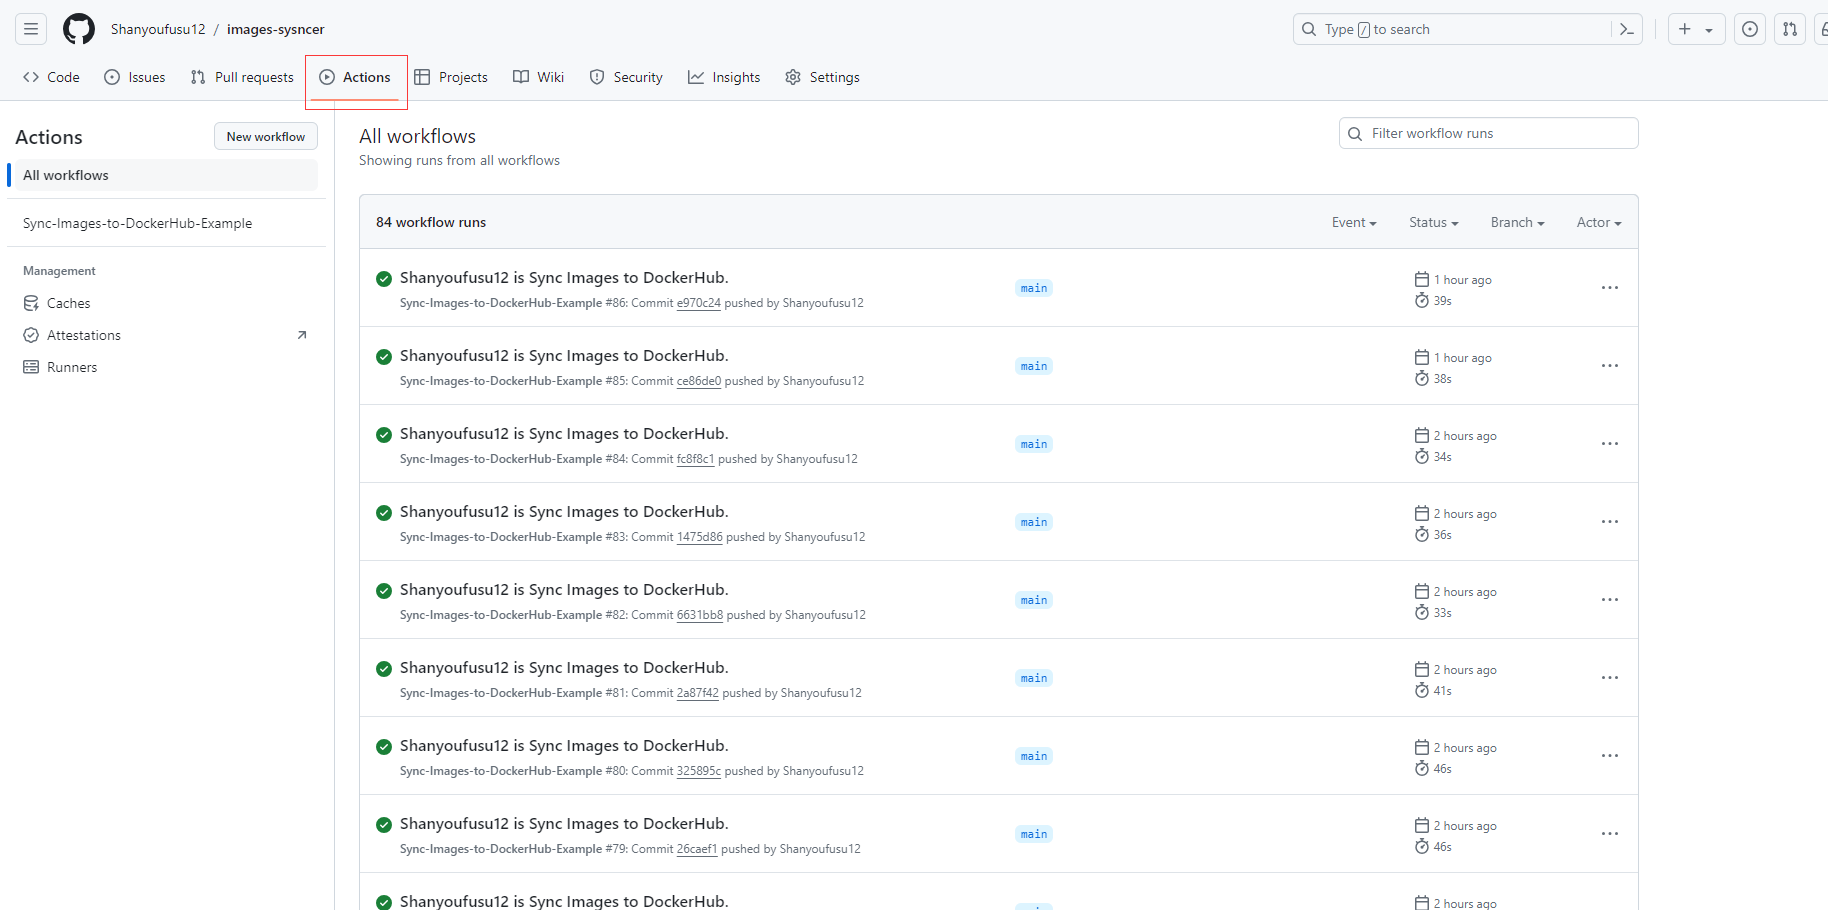Viewport: 1828px width, 910px height.
Task: Expand the create-new dropdown caret
Action: pos(1709,30)
